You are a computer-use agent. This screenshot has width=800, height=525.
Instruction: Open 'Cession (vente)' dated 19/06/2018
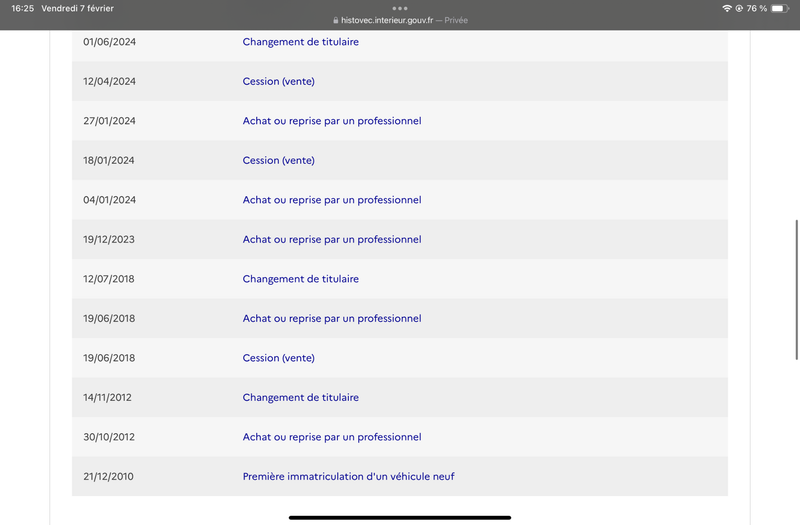(279, 358)
